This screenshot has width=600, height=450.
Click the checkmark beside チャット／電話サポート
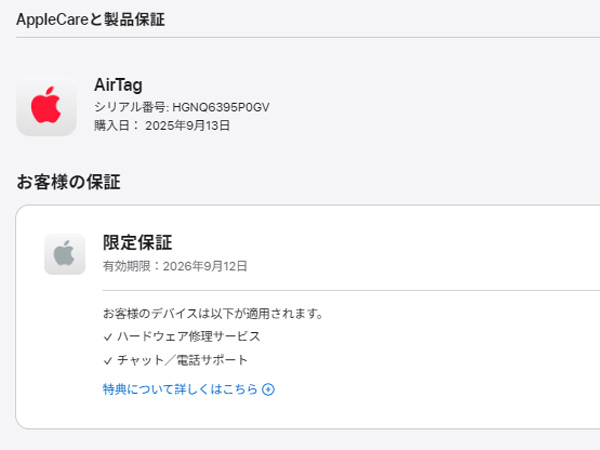(108, 360)
